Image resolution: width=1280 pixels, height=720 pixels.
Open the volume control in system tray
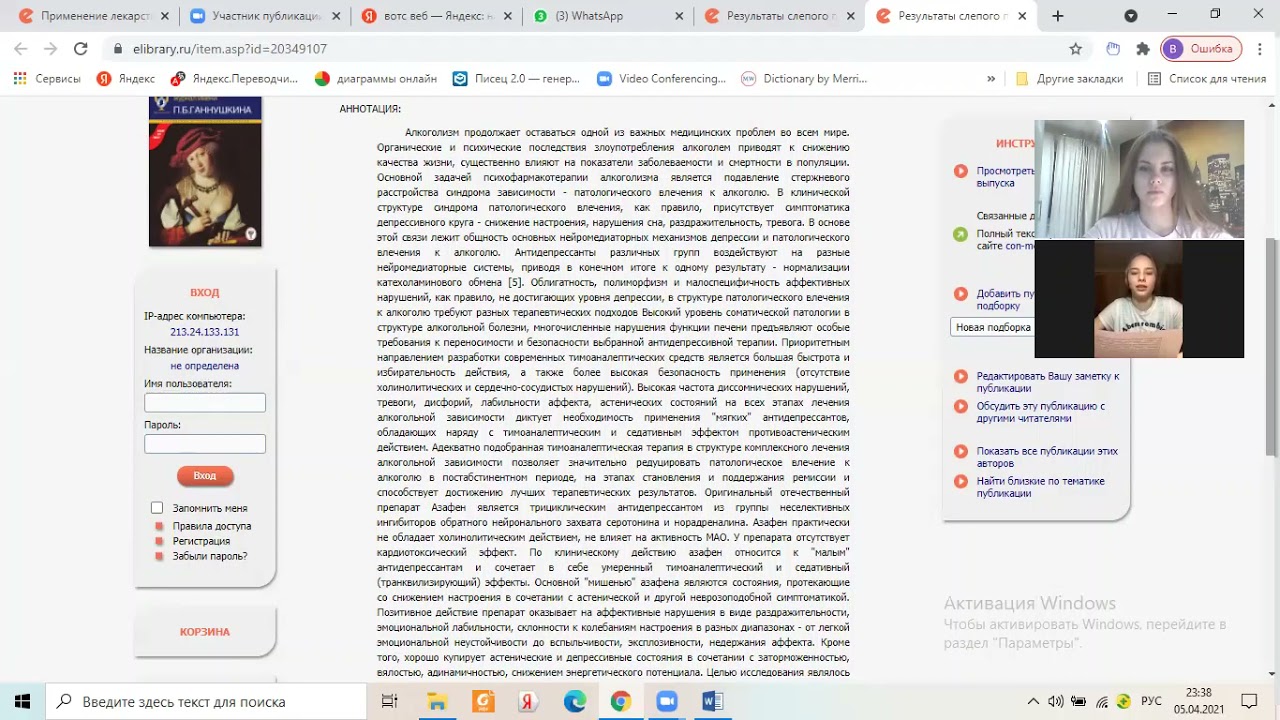[1056, 702]
